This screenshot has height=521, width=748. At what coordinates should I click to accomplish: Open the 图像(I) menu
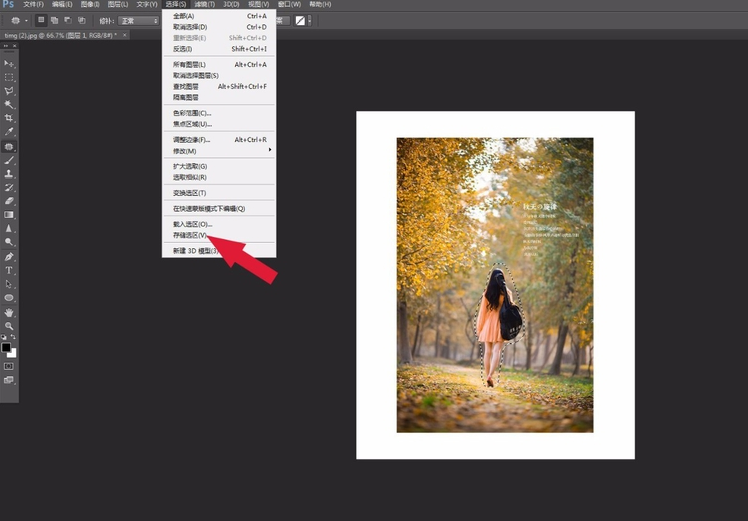90,4
